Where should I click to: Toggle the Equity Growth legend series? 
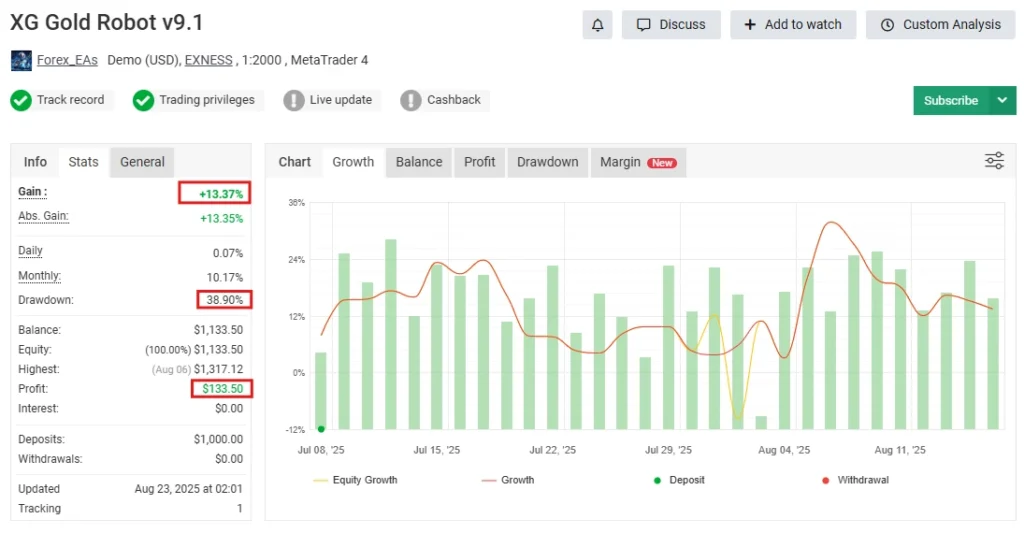click(x=355, y=480)
